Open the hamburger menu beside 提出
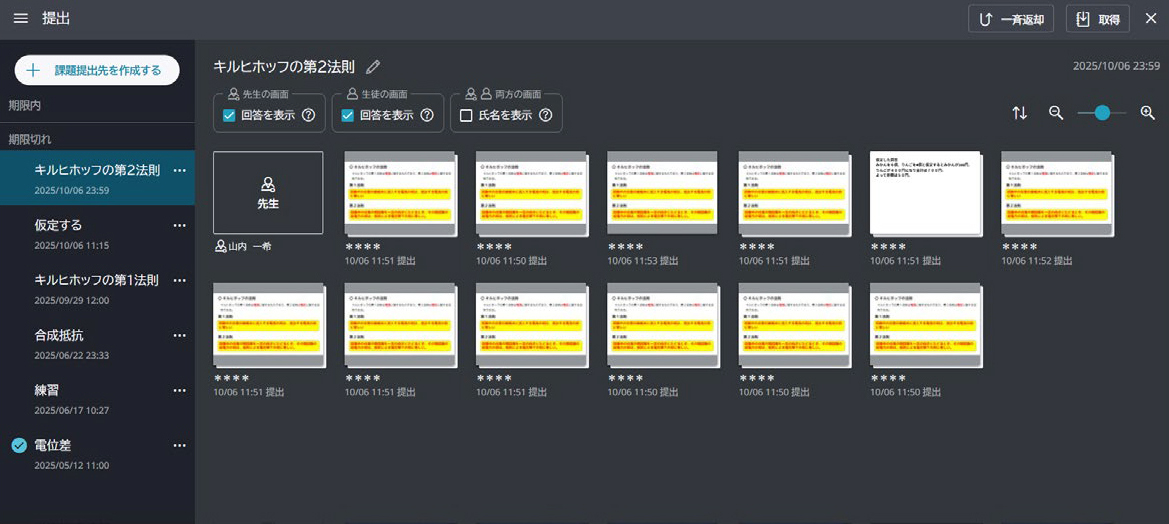The width and height of the screenshot is (1169, 524). [x=21, y=19]
